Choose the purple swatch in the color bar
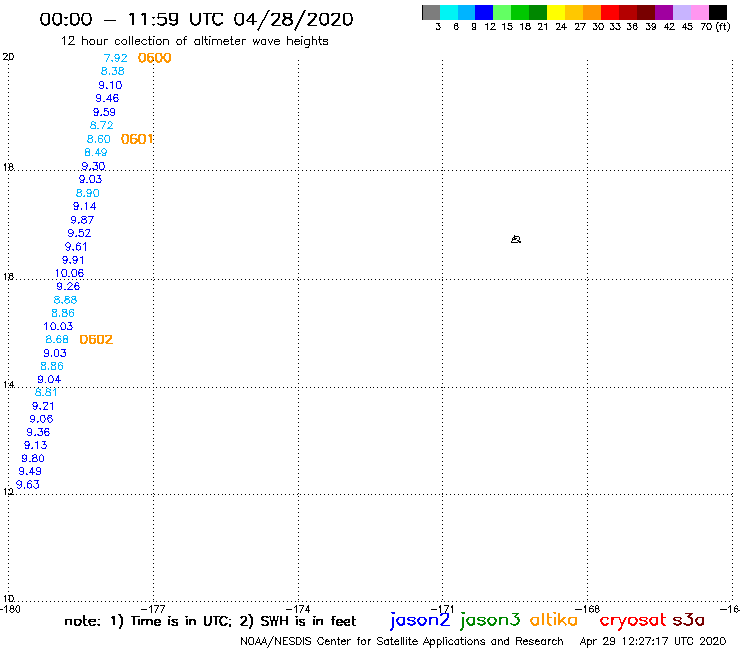Screen dimensions: 740x650 [x=664, y=12]
